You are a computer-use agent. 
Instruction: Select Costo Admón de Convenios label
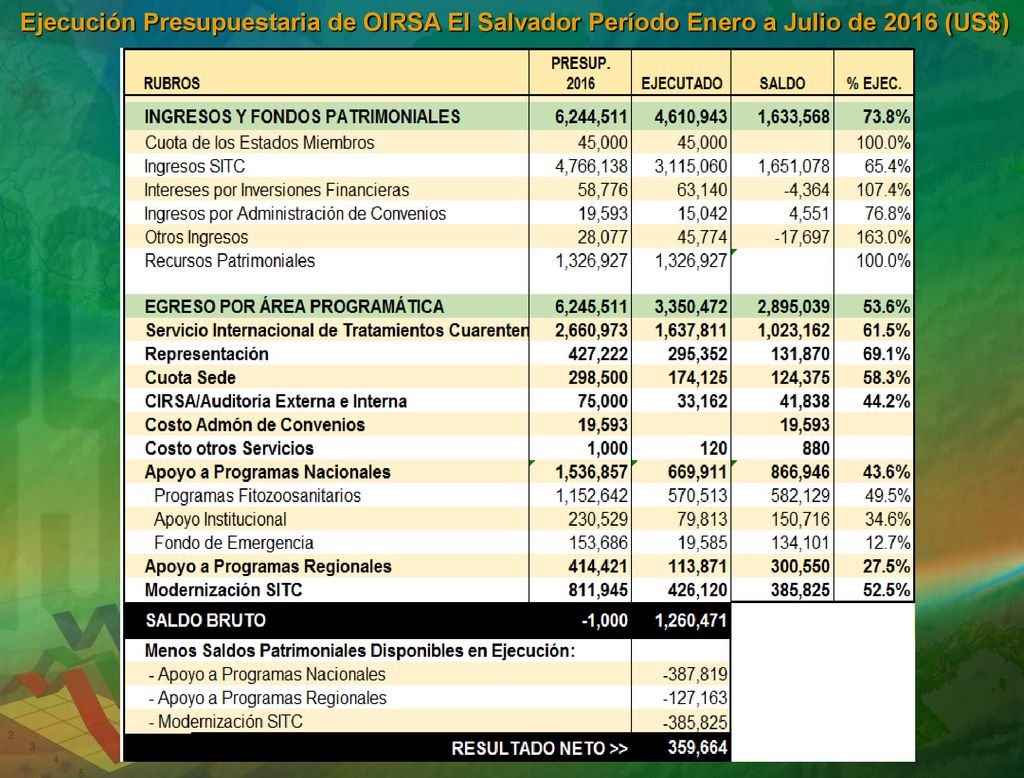255,425
